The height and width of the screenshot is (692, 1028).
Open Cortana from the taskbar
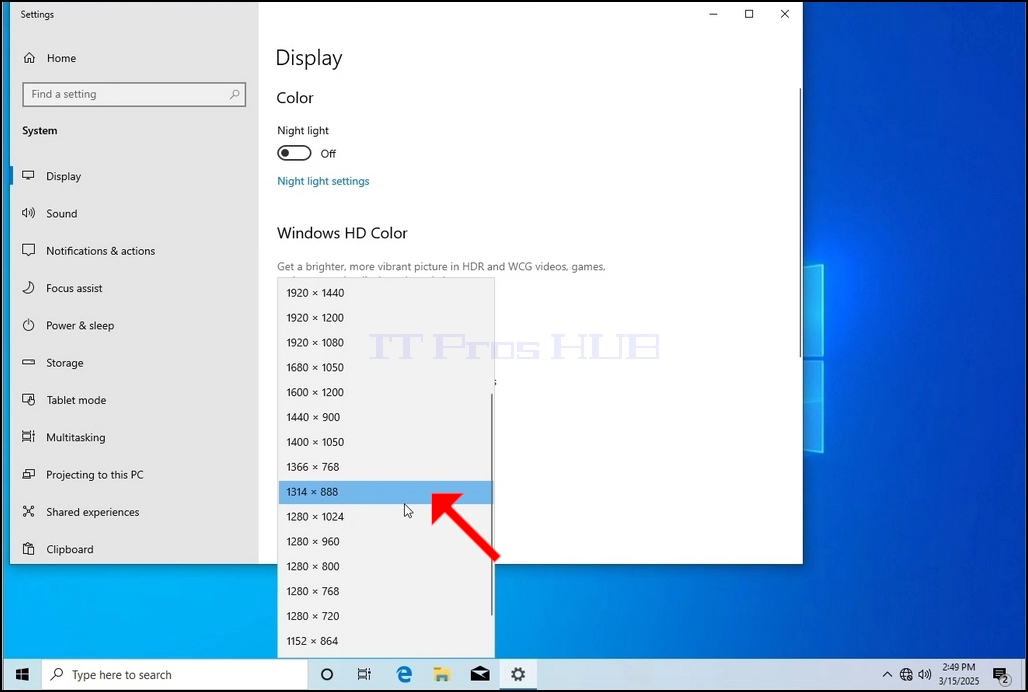[326, 674]
